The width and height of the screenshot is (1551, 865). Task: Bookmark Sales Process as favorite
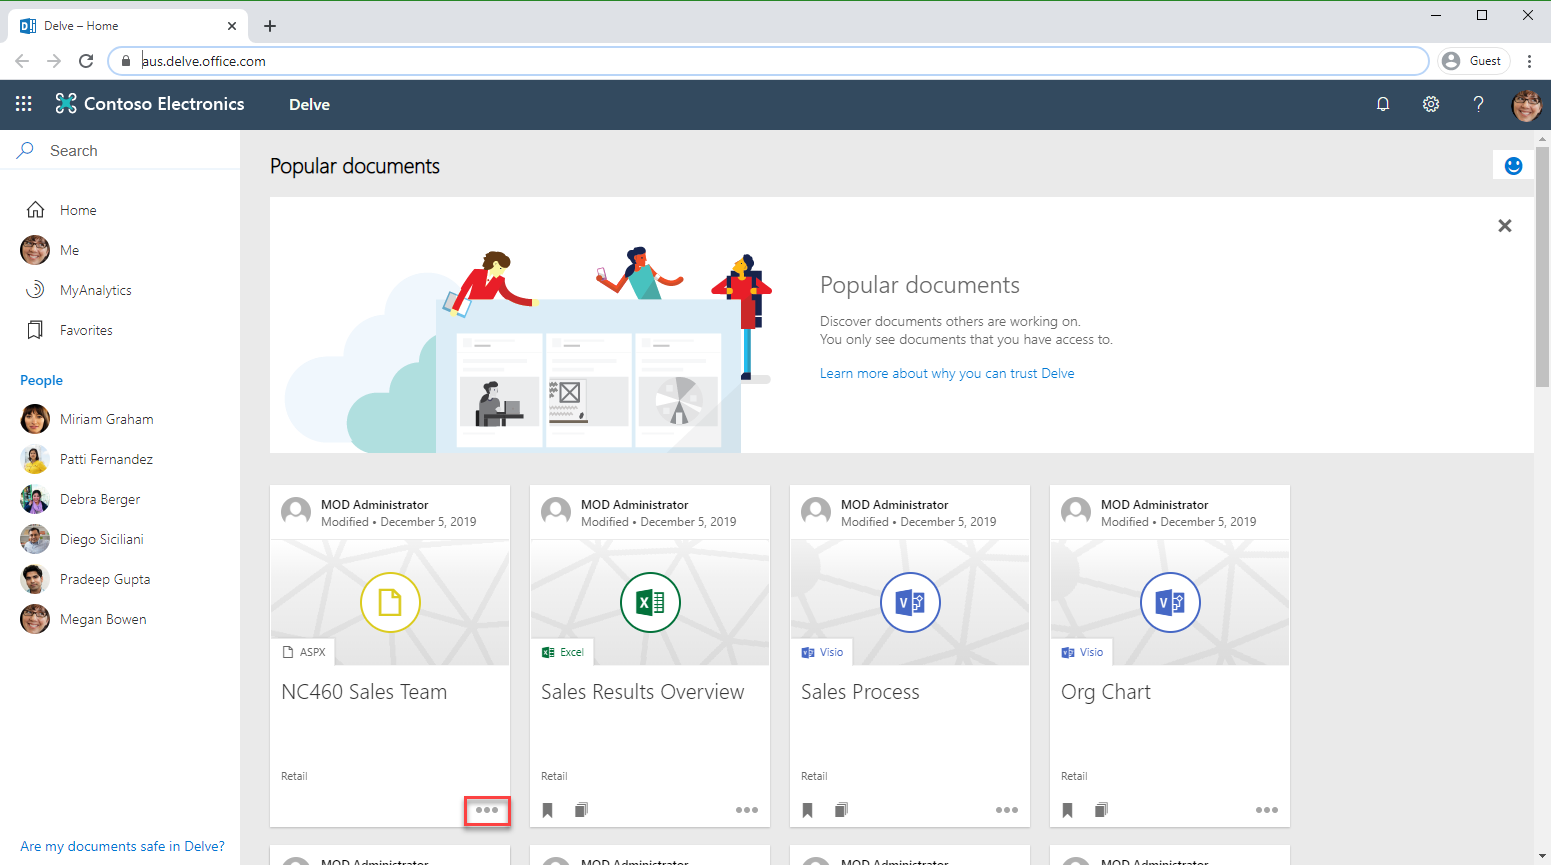coord(808,810)
